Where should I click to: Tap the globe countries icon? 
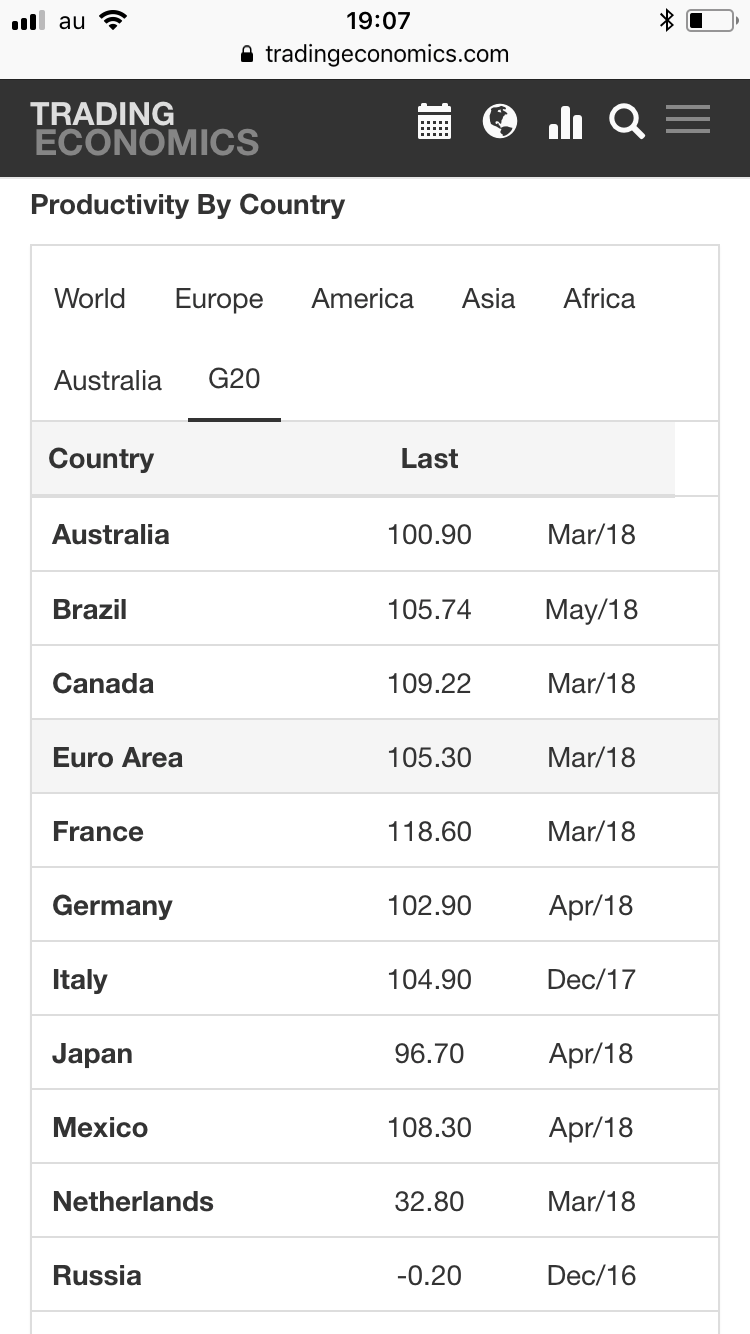tap(499, 122)
